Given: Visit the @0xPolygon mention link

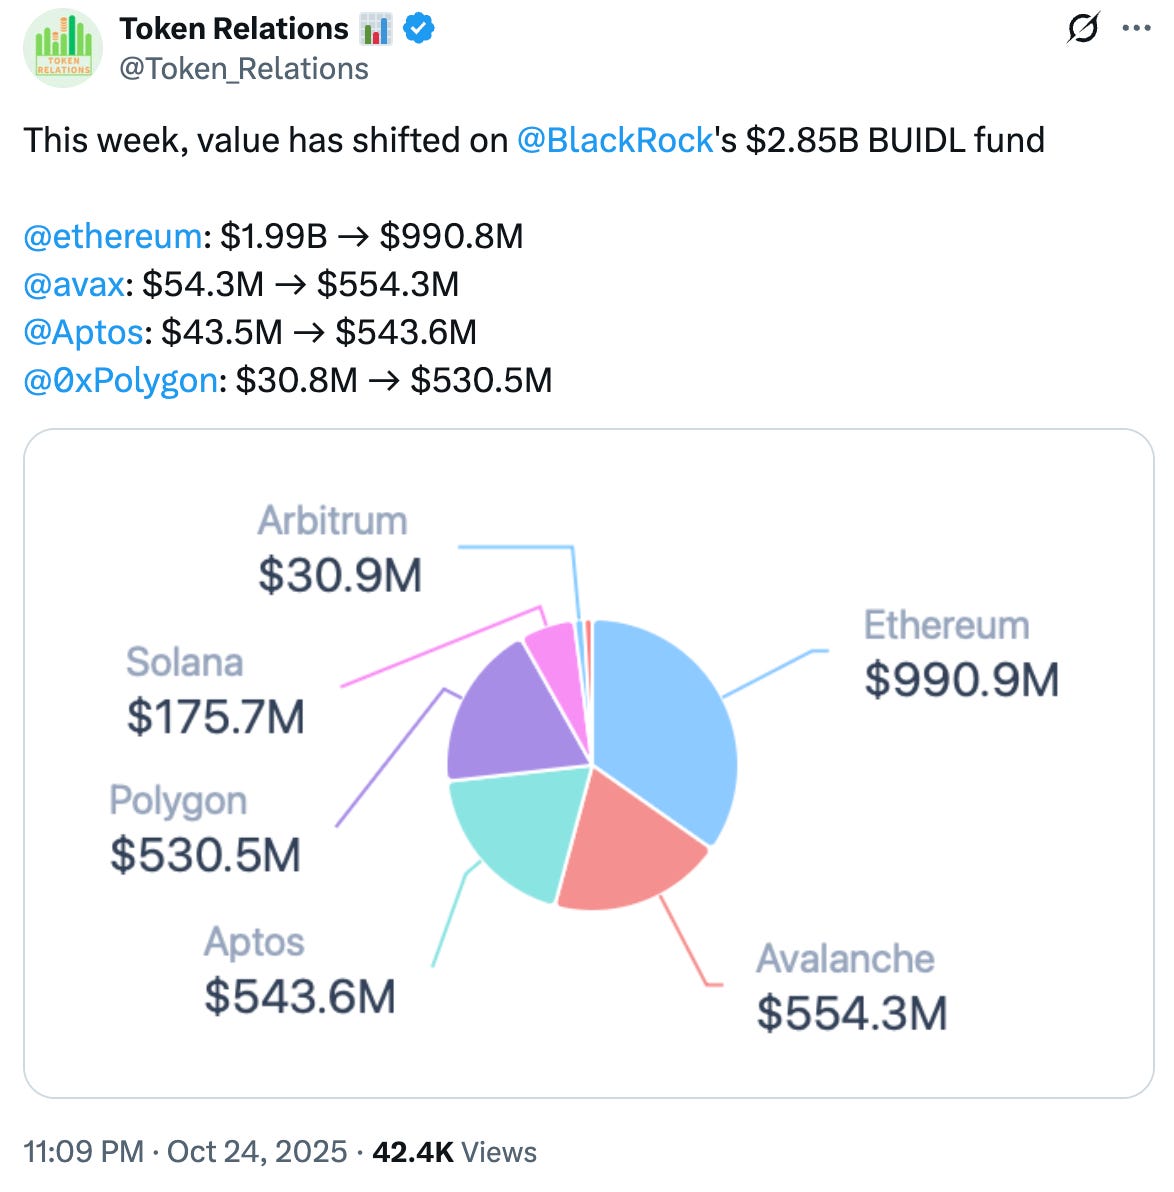Looking at the screenshot, I should [120, 380].
